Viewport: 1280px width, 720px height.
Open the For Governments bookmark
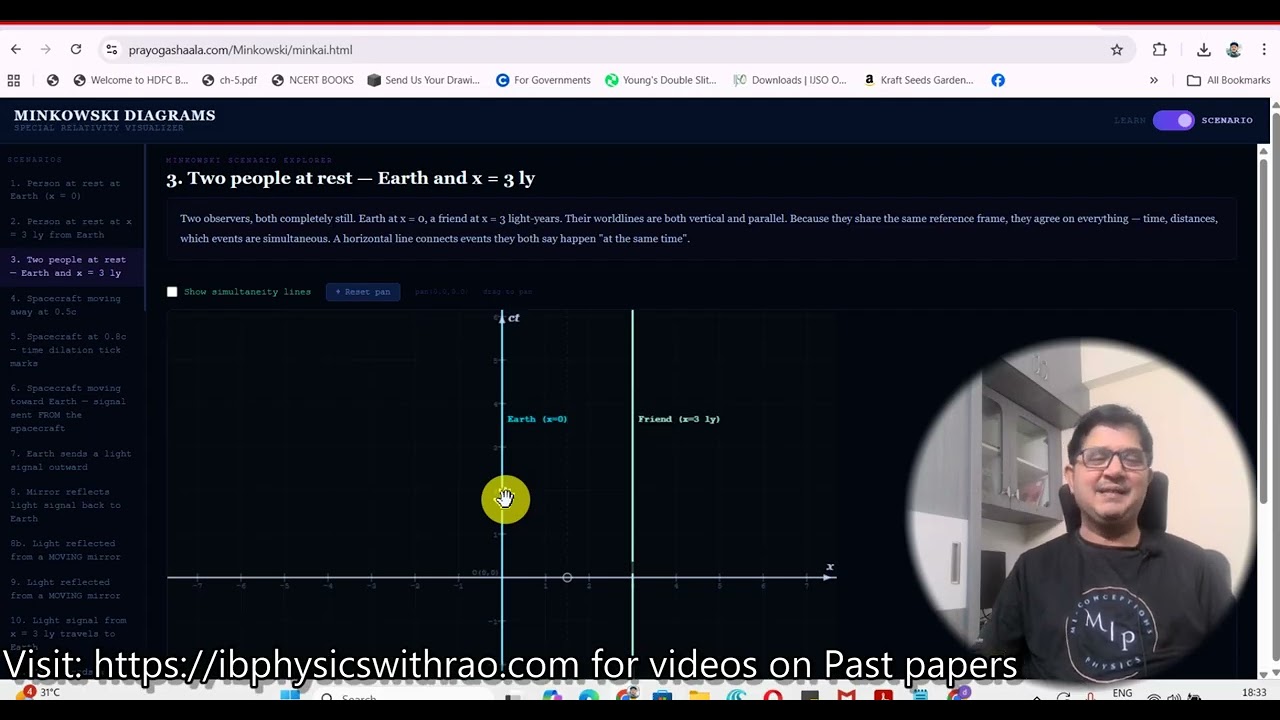click(543, 80)
